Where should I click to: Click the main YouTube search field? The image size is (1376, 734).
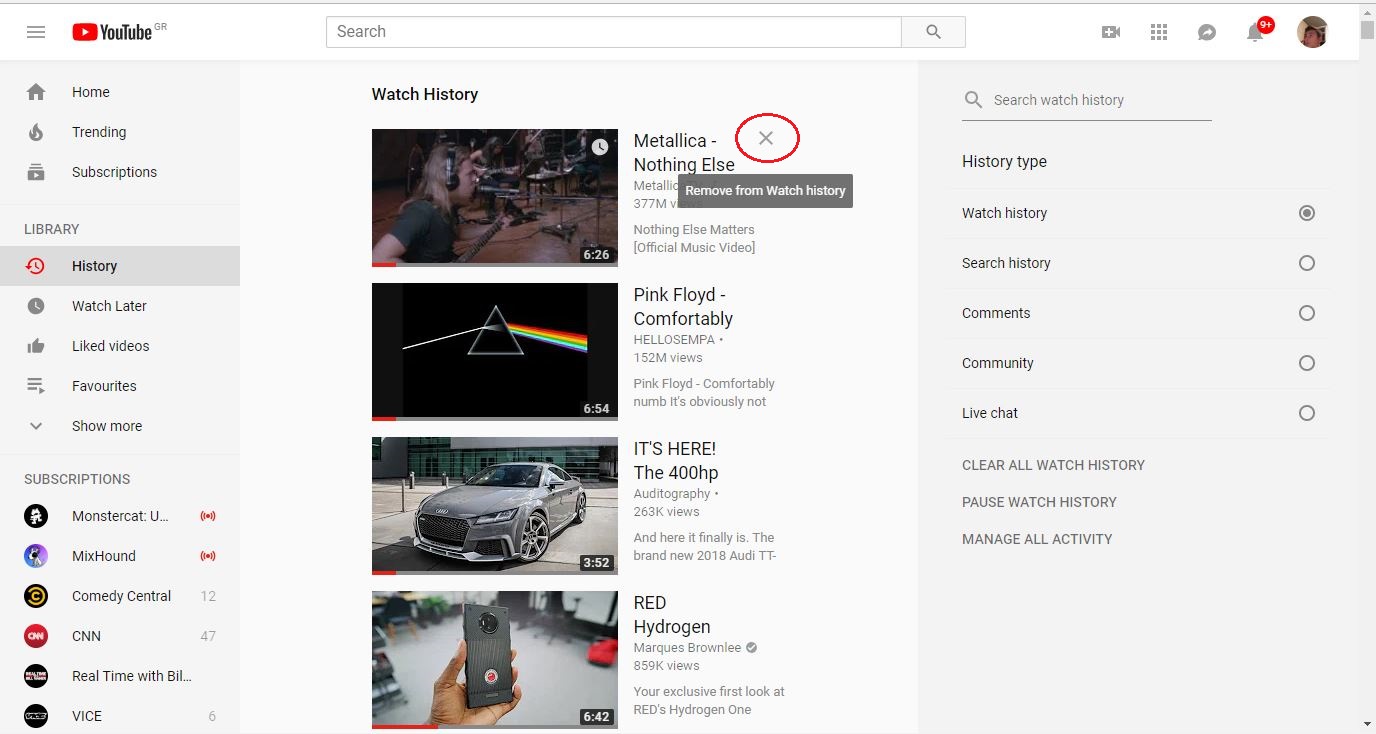[614, 32]
